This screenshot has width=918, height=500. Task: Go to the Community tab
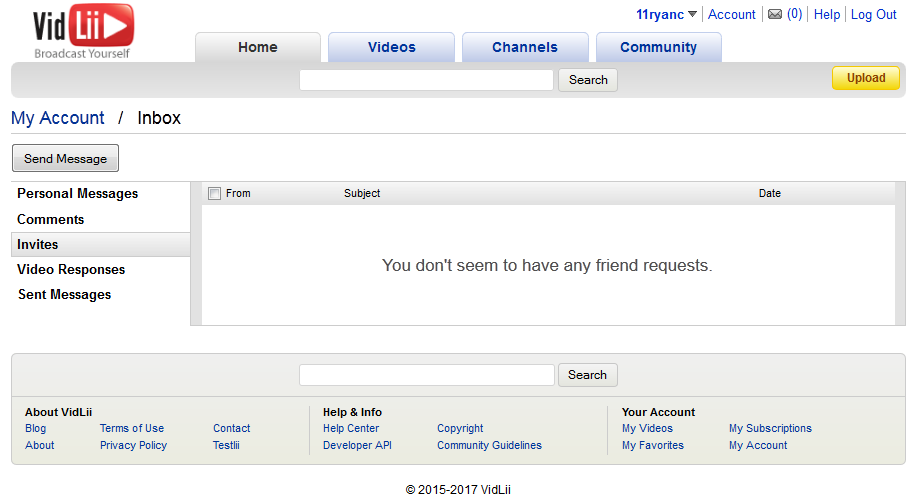click(x=658, y=47)
